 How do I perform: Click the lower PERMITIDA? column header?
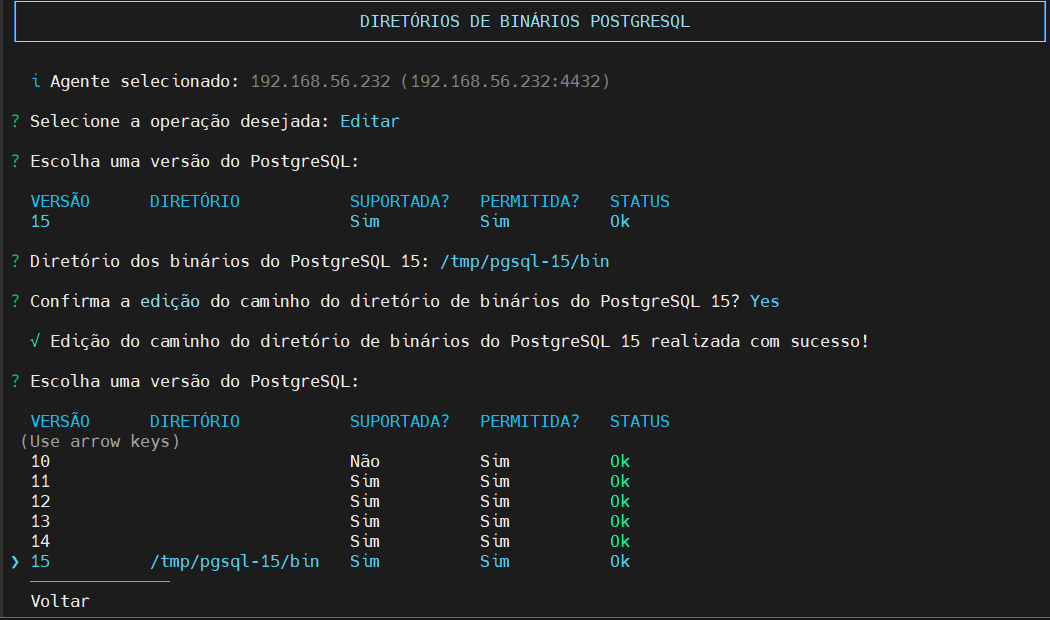[529, 421]
